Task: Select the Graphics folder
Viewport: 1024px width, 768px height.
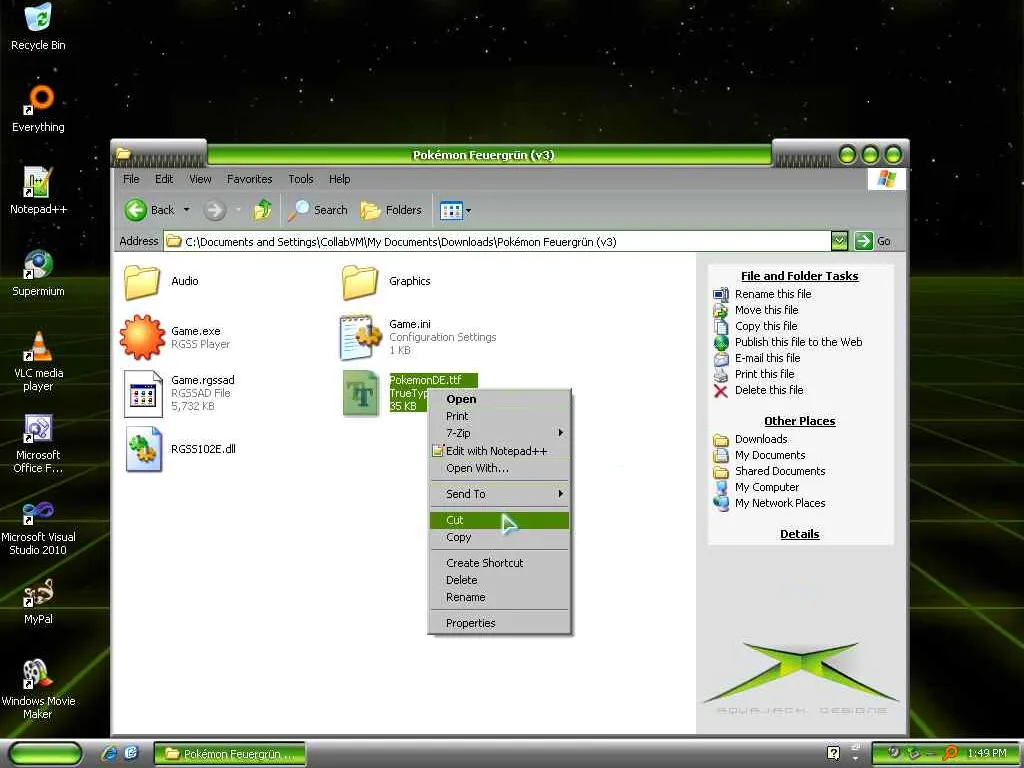Action: pyautogui.click(x=386, y=281)
